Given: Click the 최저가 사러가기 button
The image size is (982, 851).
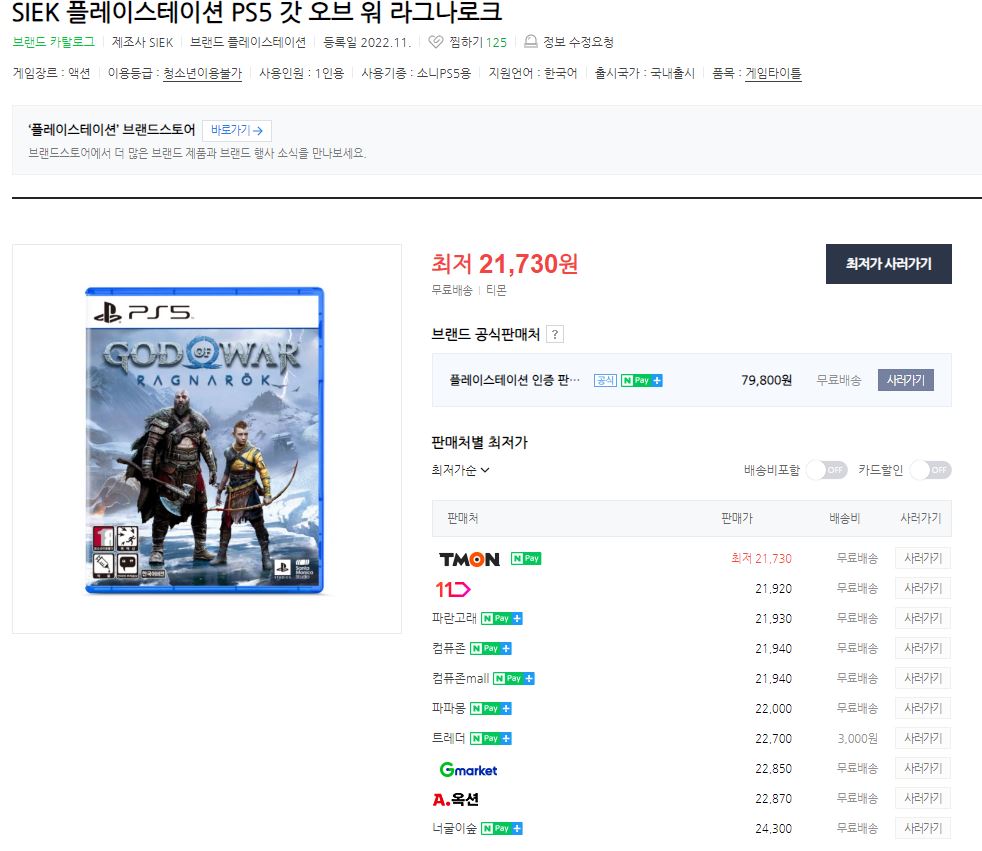Looking at the screenshot, I should point(888,264).
